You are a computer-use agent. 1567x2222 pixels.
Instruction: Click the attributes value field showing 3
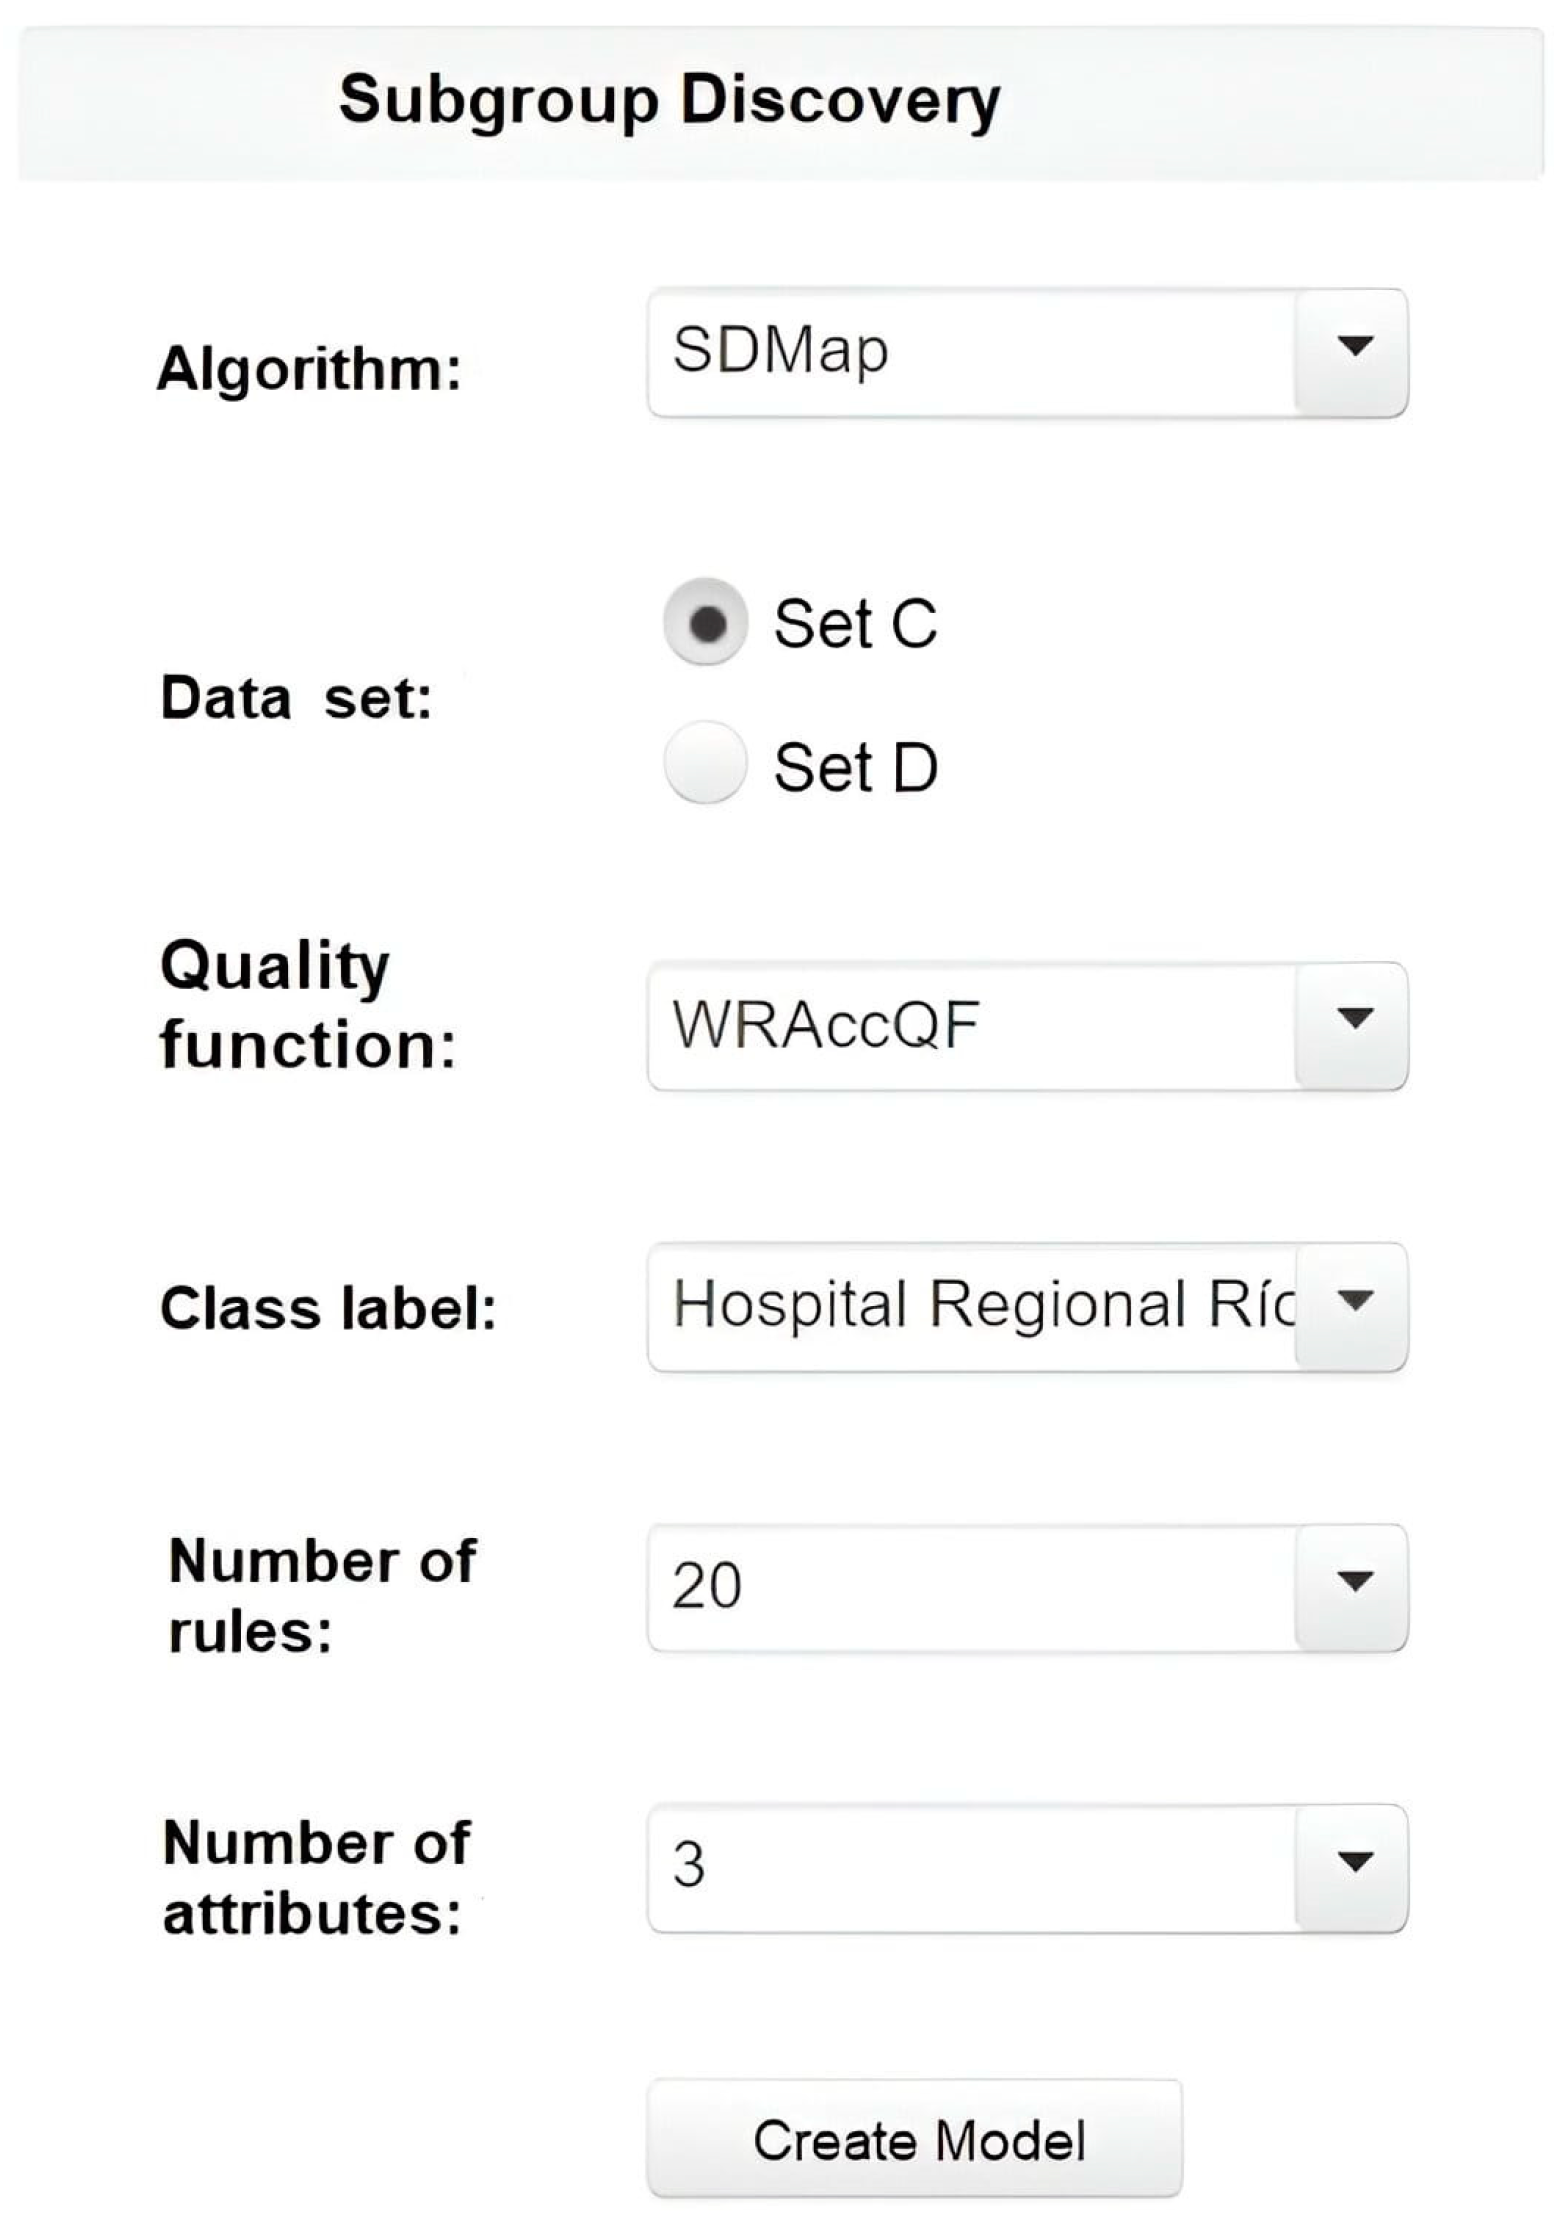(970, 1867)
